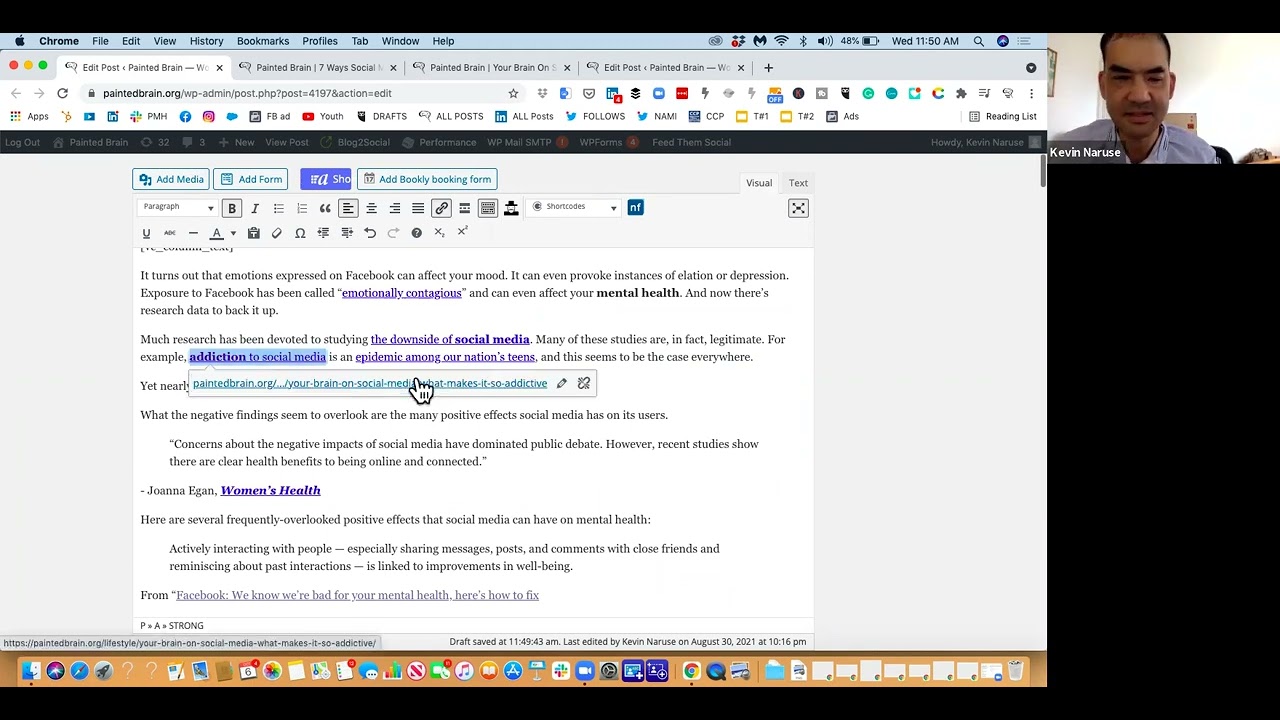This screenshot has height=720, width=1280.
Task: Click the stamp-shaped toolbar icon
Action: tap(511, 208)
